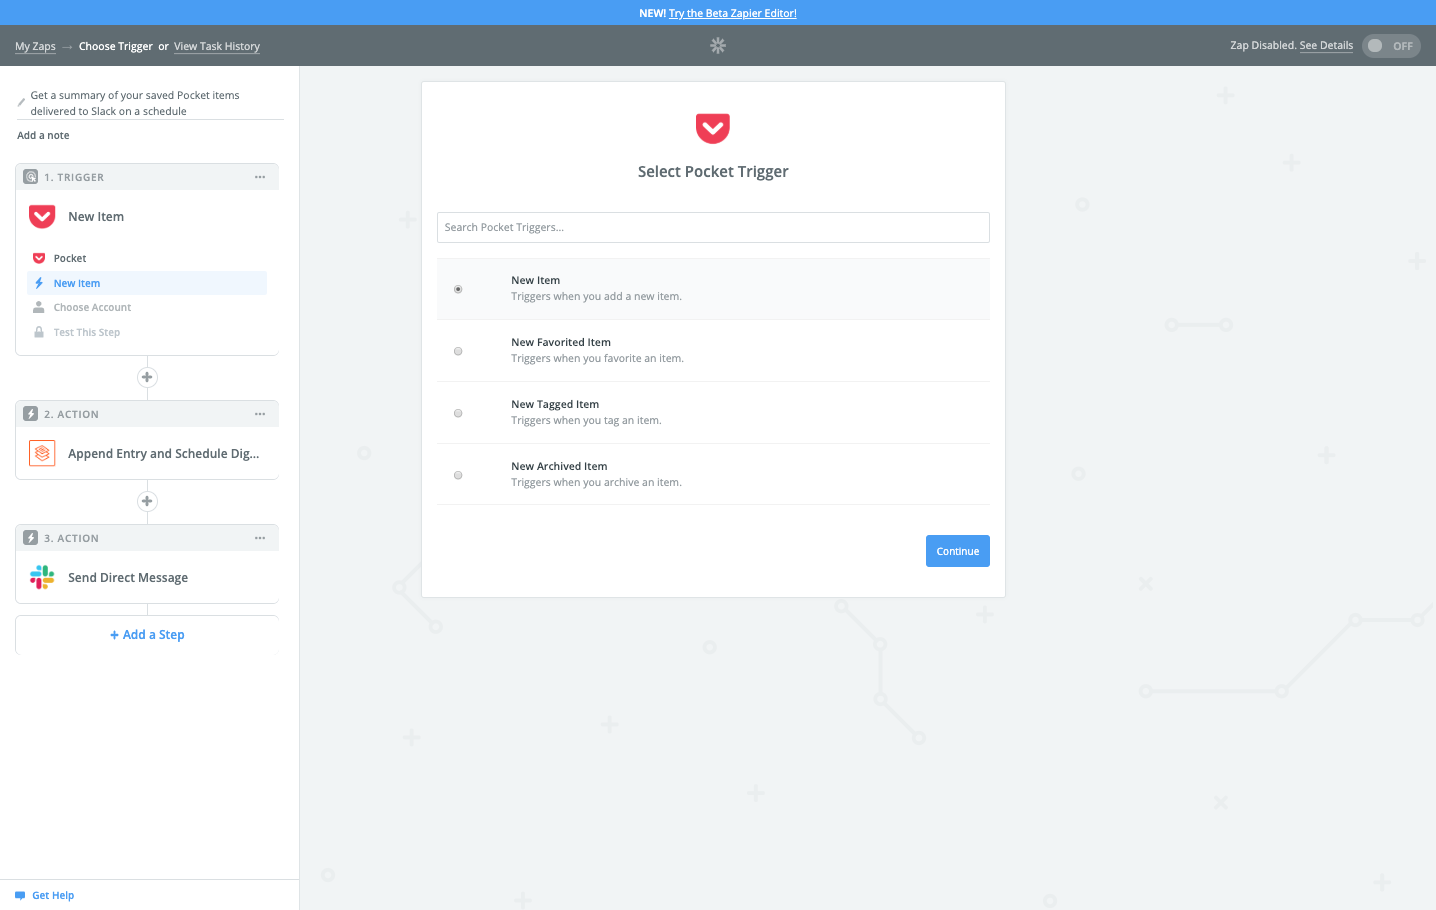Click the lock icon beside Test This Step
Image resolution: width=1436 pixels, height=910 pixels.
point(39,332)
